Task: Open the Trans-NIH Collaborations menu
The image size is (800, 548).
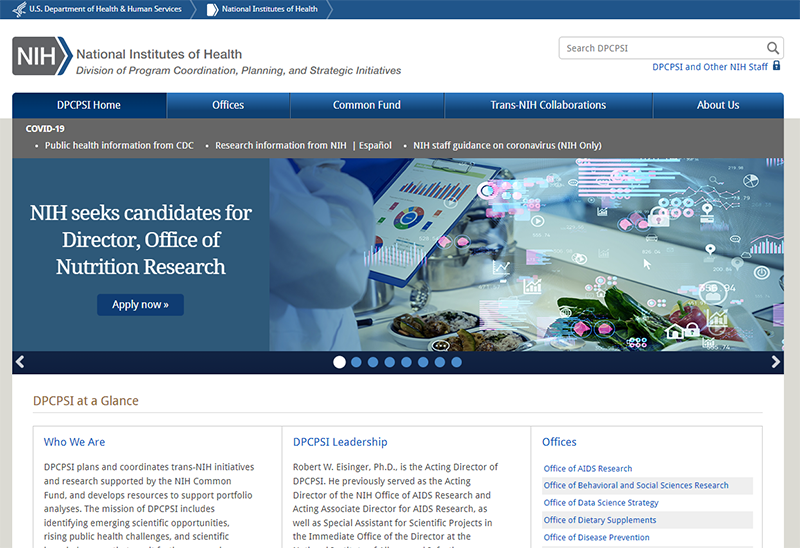Action: click(x=548, y=106)
